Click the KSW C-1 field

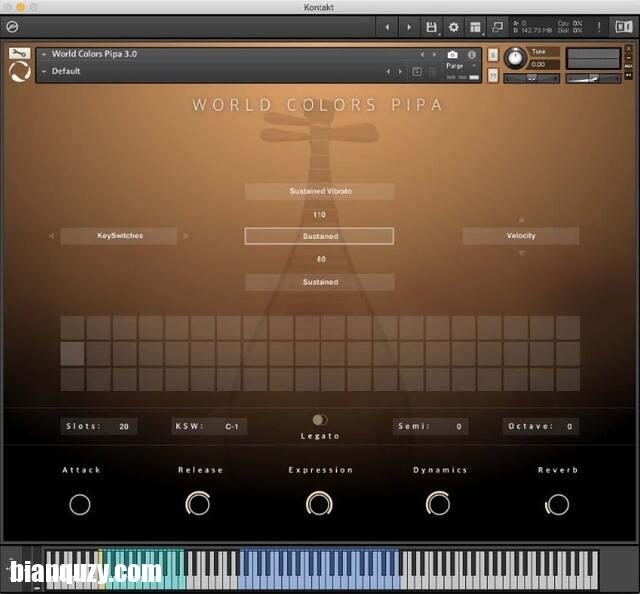tap(209, 427)
